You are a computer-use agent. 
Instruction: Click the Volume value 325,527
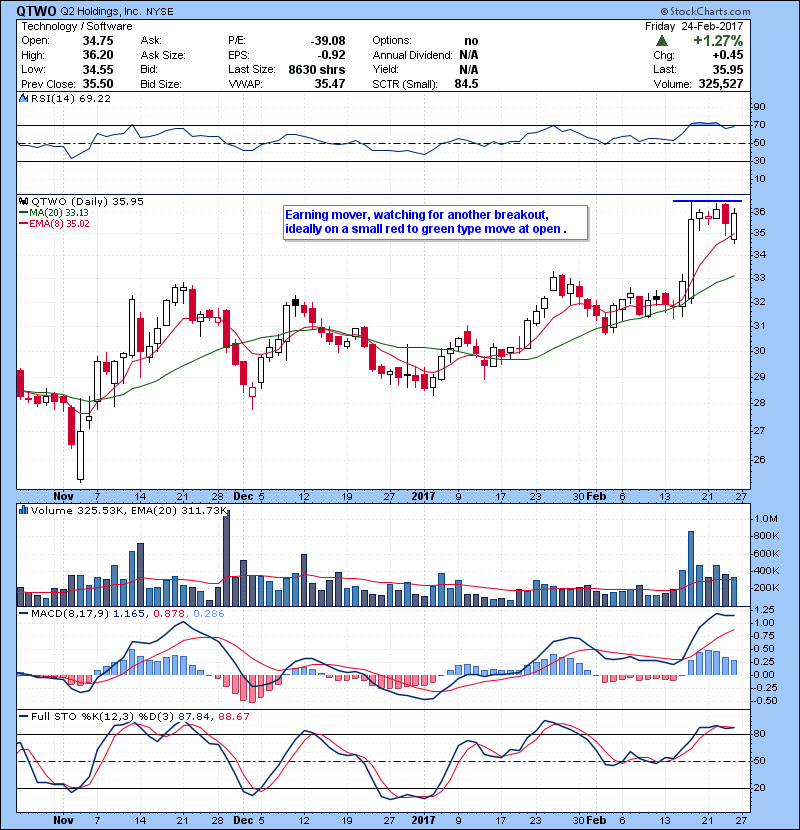pos(721,84)
